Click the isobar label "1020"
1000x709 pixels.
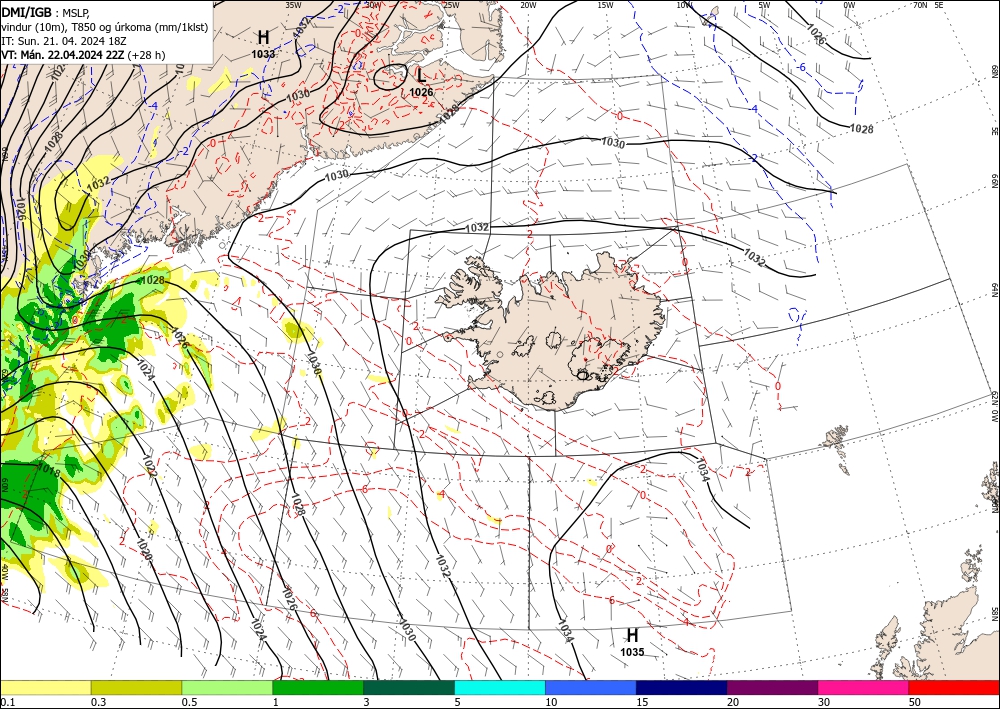tap(143, 550)
